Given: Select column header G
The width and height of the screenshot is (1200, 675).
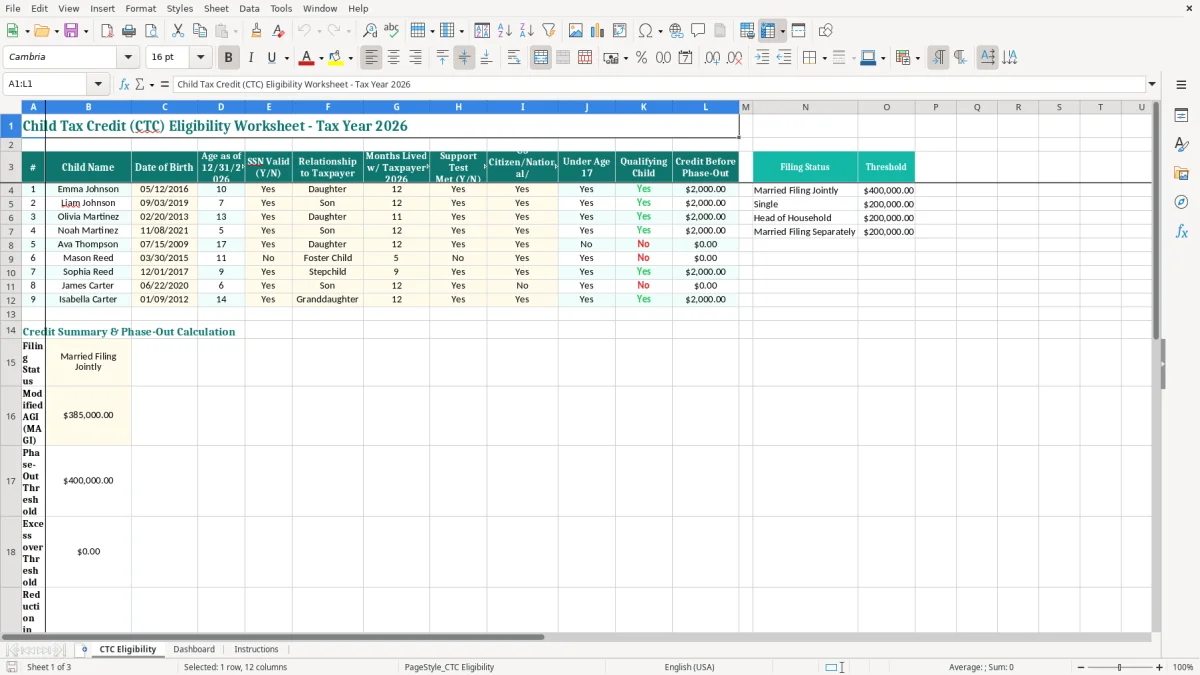Looking at the screenshot, I should pos(396,107).
